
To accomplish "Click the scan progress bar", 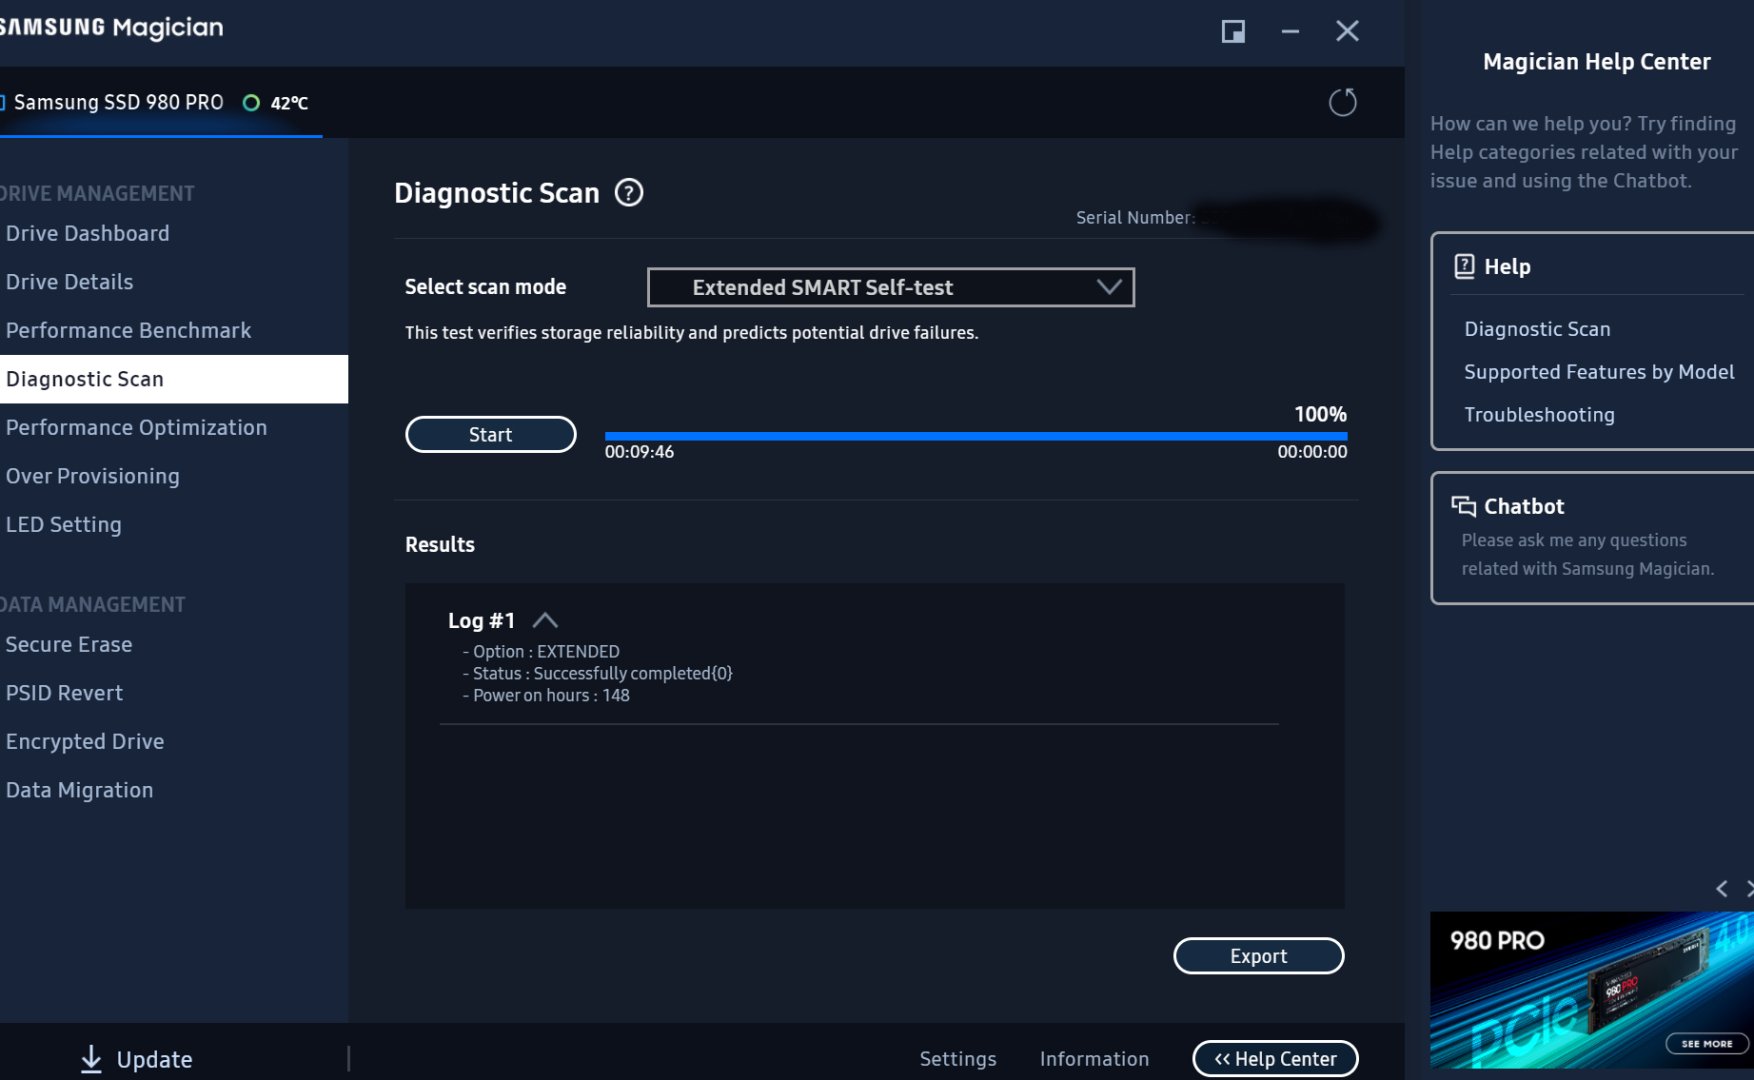I will [x=976, y=436].
